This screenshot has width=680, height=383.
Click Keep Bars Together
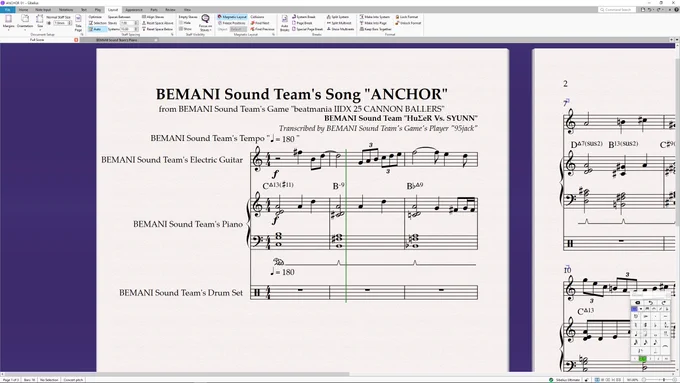[x=376, y=29]
